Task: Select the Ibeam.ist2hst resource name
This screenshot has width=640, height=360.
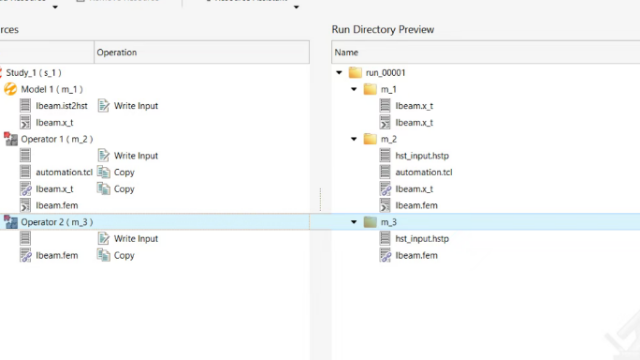Action: (62, 106)
